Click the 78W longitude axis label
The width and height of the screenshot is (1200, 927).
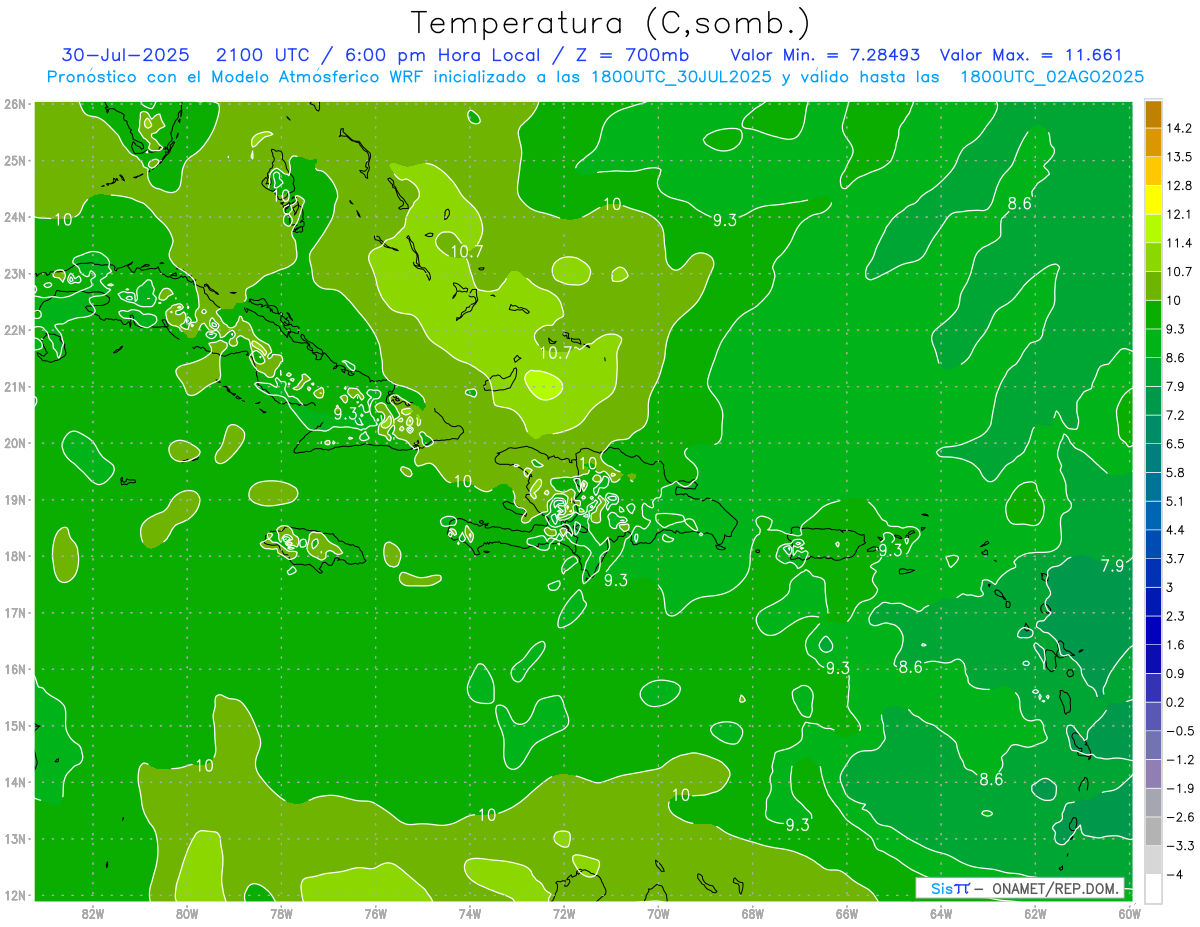click(x=281, y=913)
